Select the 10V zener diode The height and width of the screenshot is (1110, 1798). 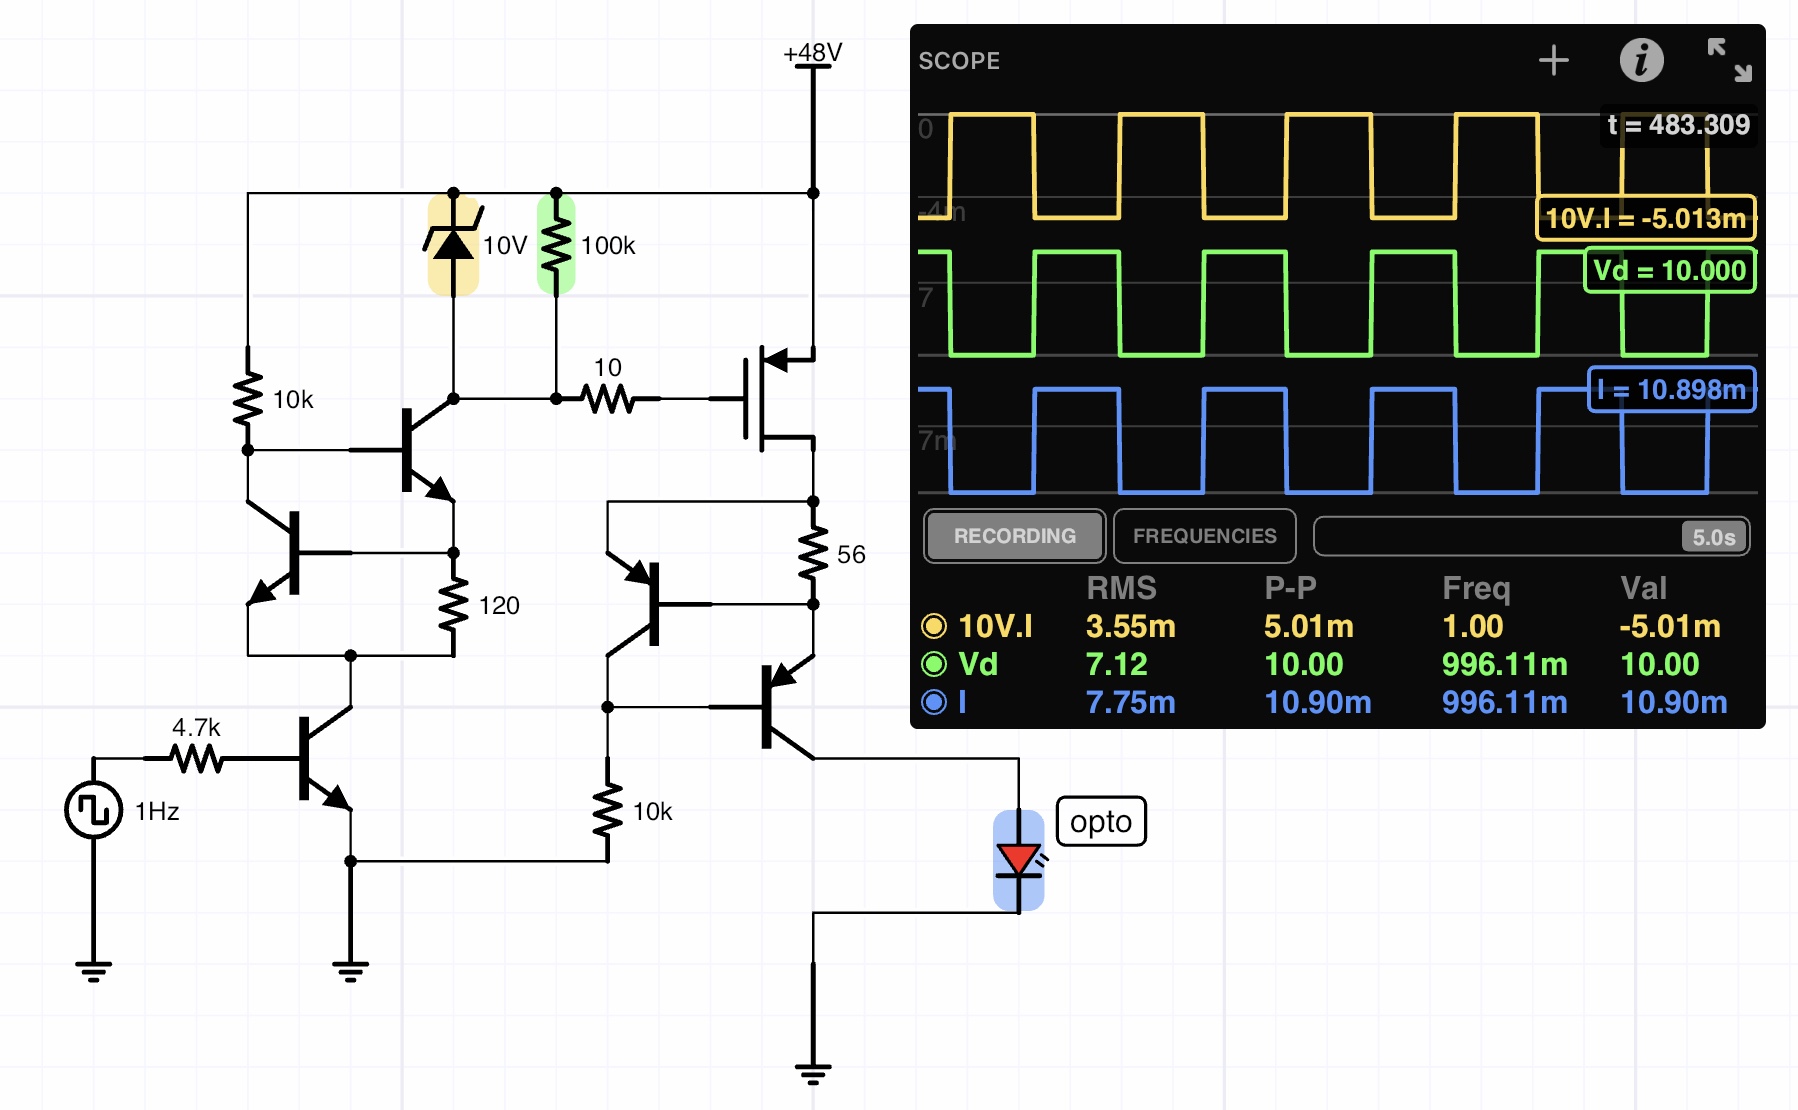pyautogui.click(x=453, y=245)
